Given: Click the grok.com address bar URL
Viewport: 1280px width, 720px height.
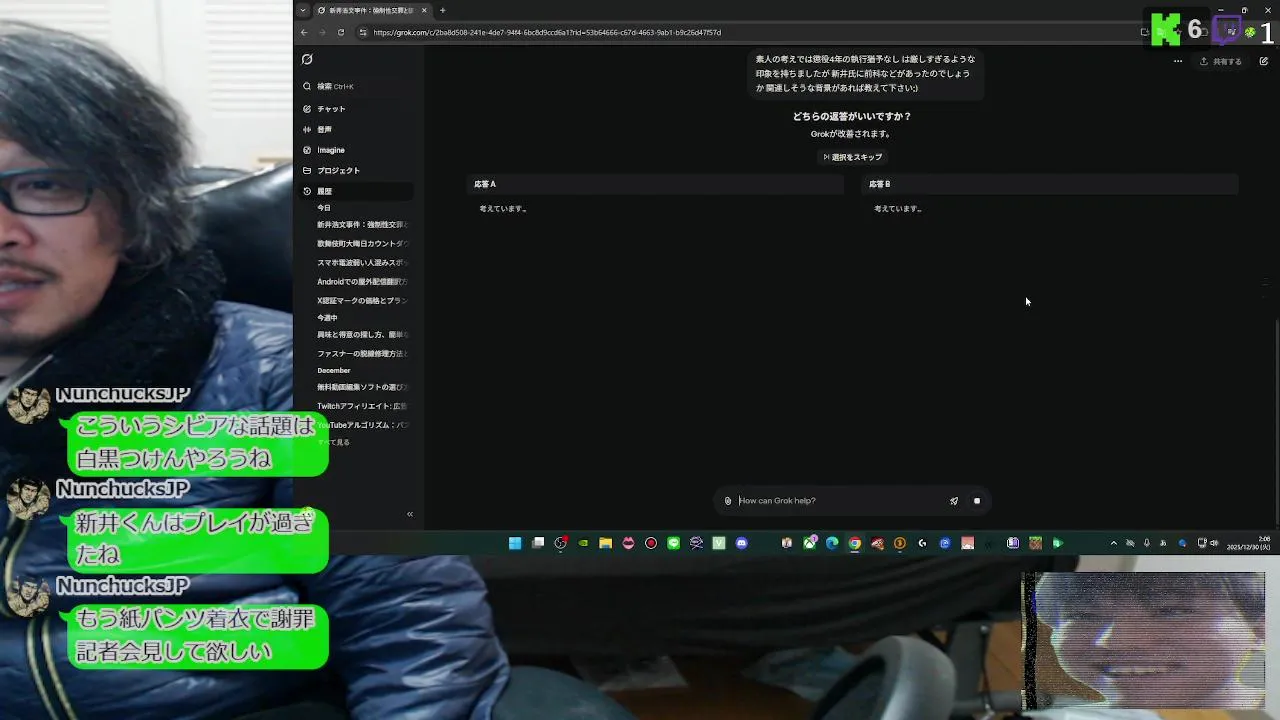Looking at the screenshot, I should [547, 32].
